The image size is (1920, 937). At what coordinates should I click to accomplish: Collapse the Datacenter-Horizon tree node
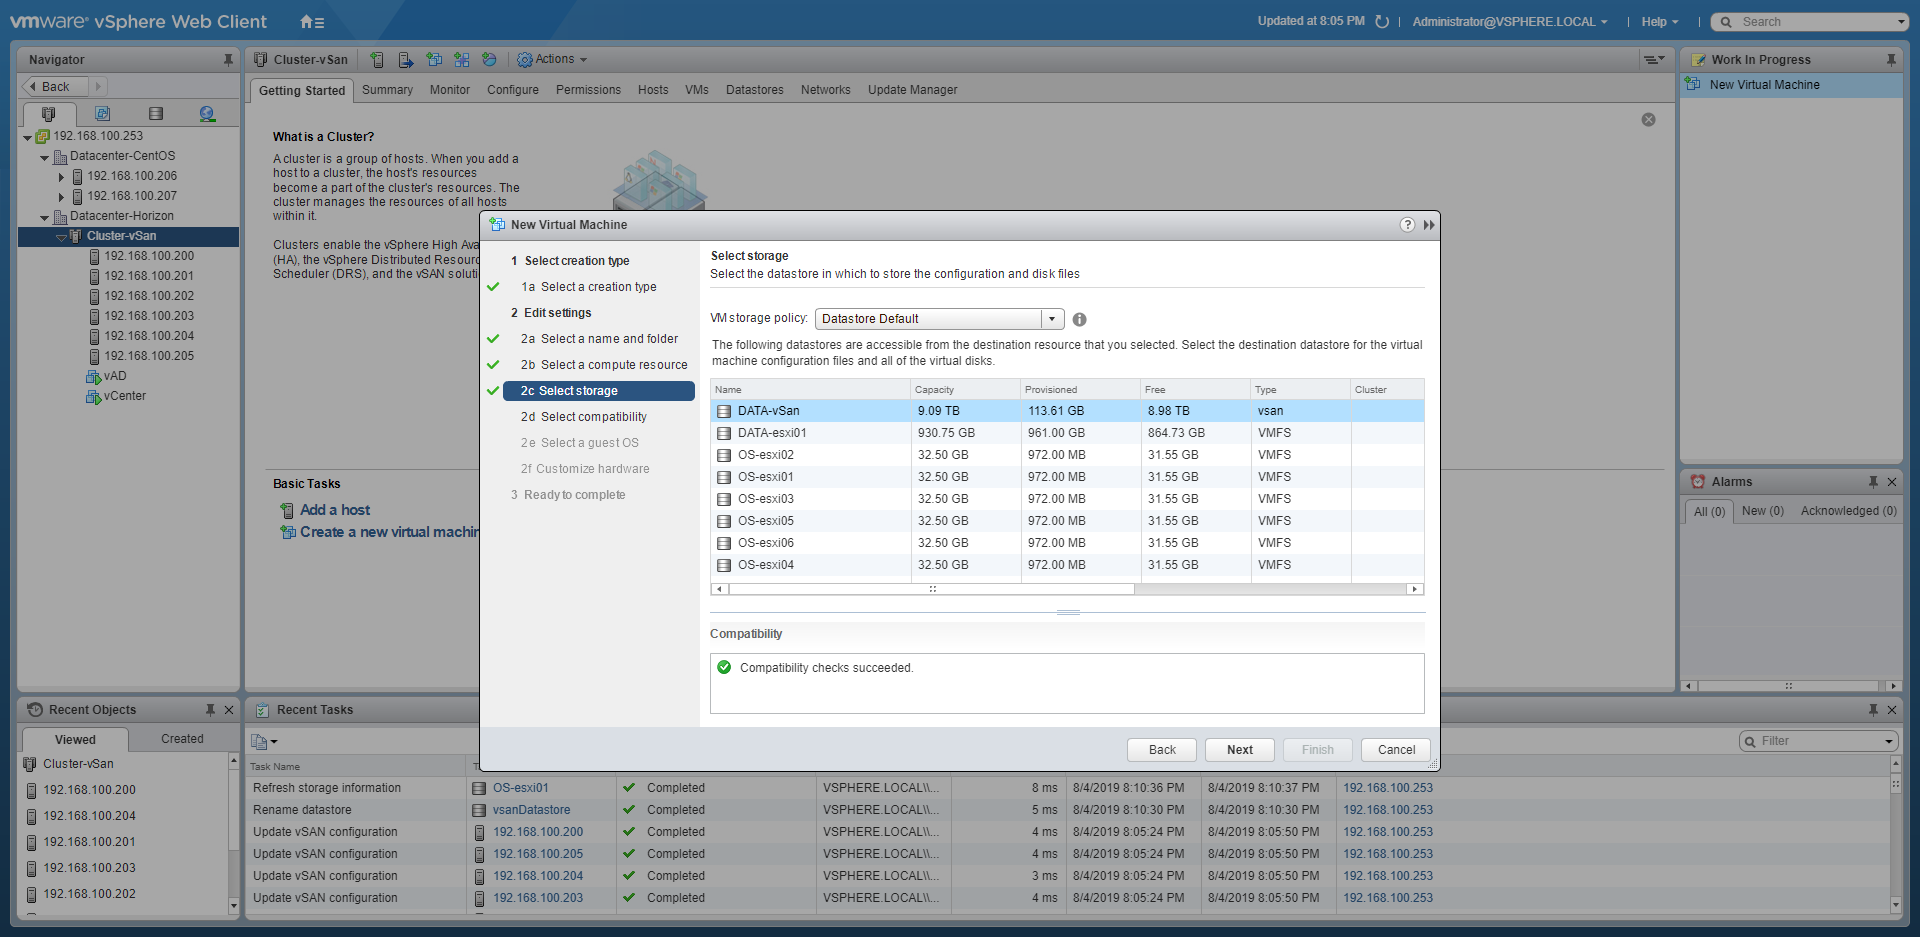click(44, 217)
